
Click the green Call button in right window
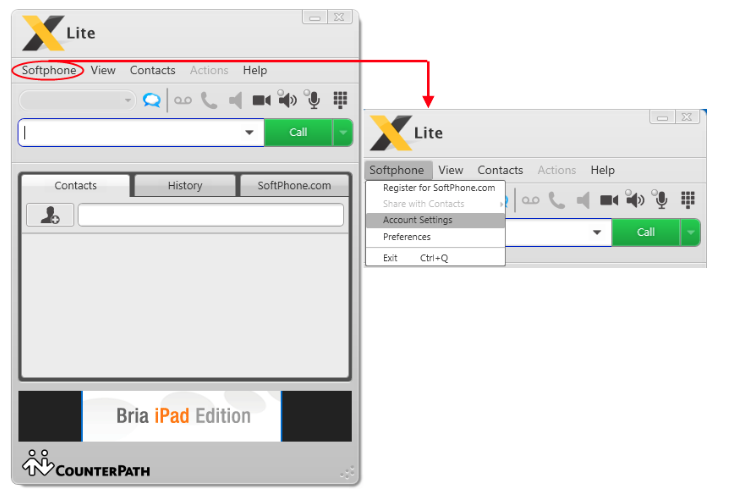(x=646, y=232)
